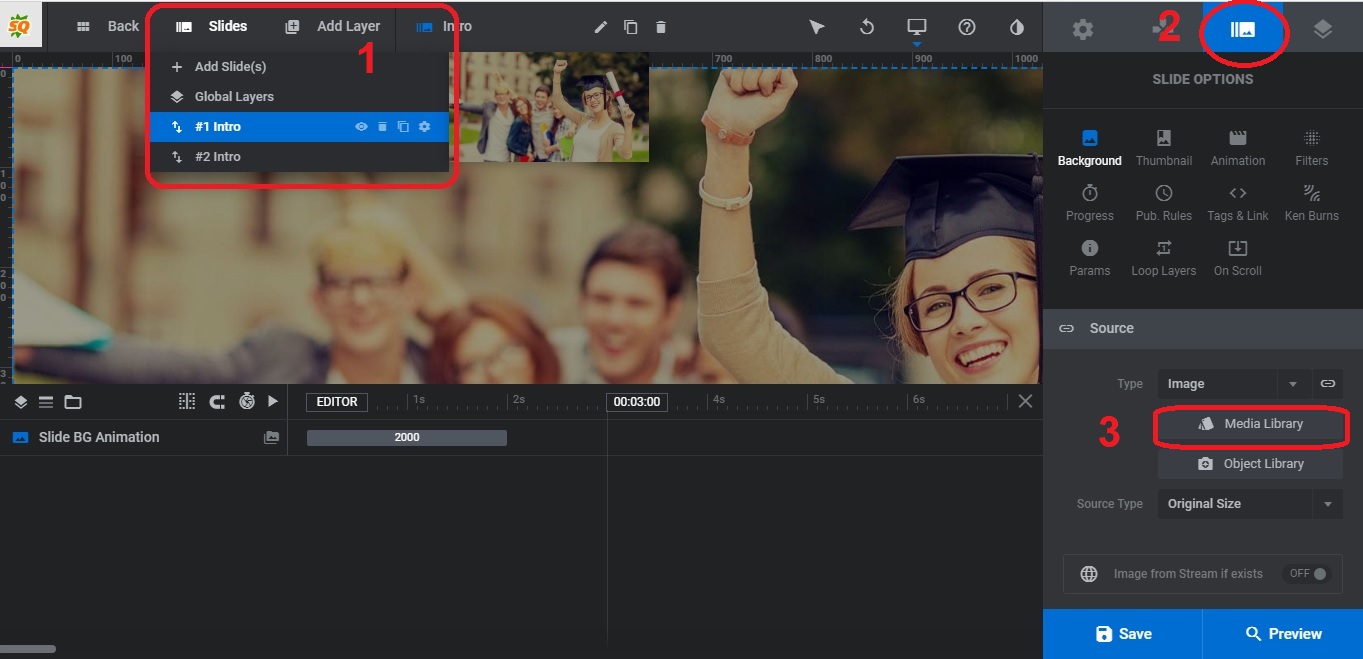Screen dimensions: 1363x659
Task: Click the Preview button
Action: click(x=1283, y=634)
